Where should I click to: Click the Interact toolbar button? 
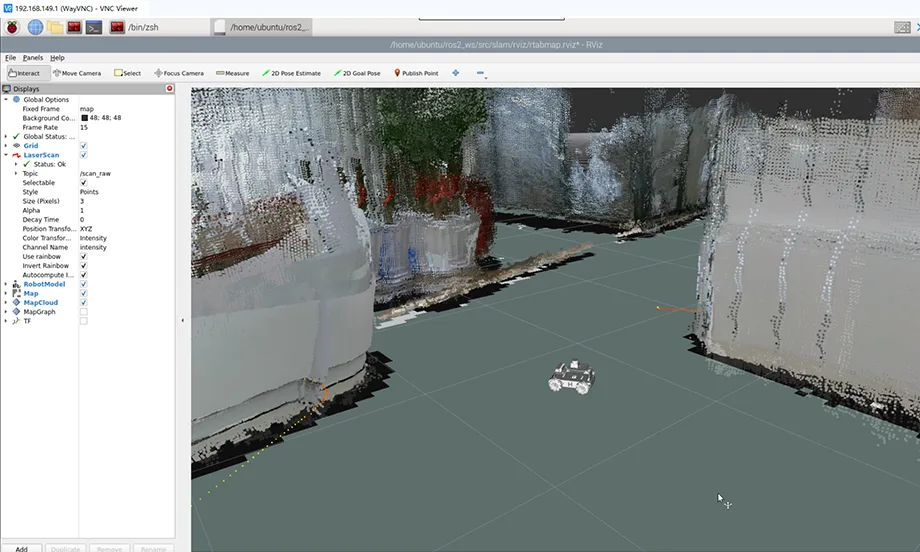(x=24, y=73)
